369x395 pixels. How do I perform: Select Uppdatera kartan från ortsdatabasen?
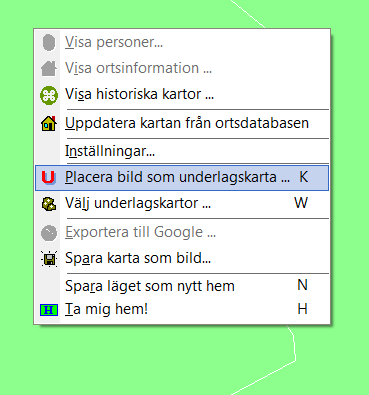(182, 123)
